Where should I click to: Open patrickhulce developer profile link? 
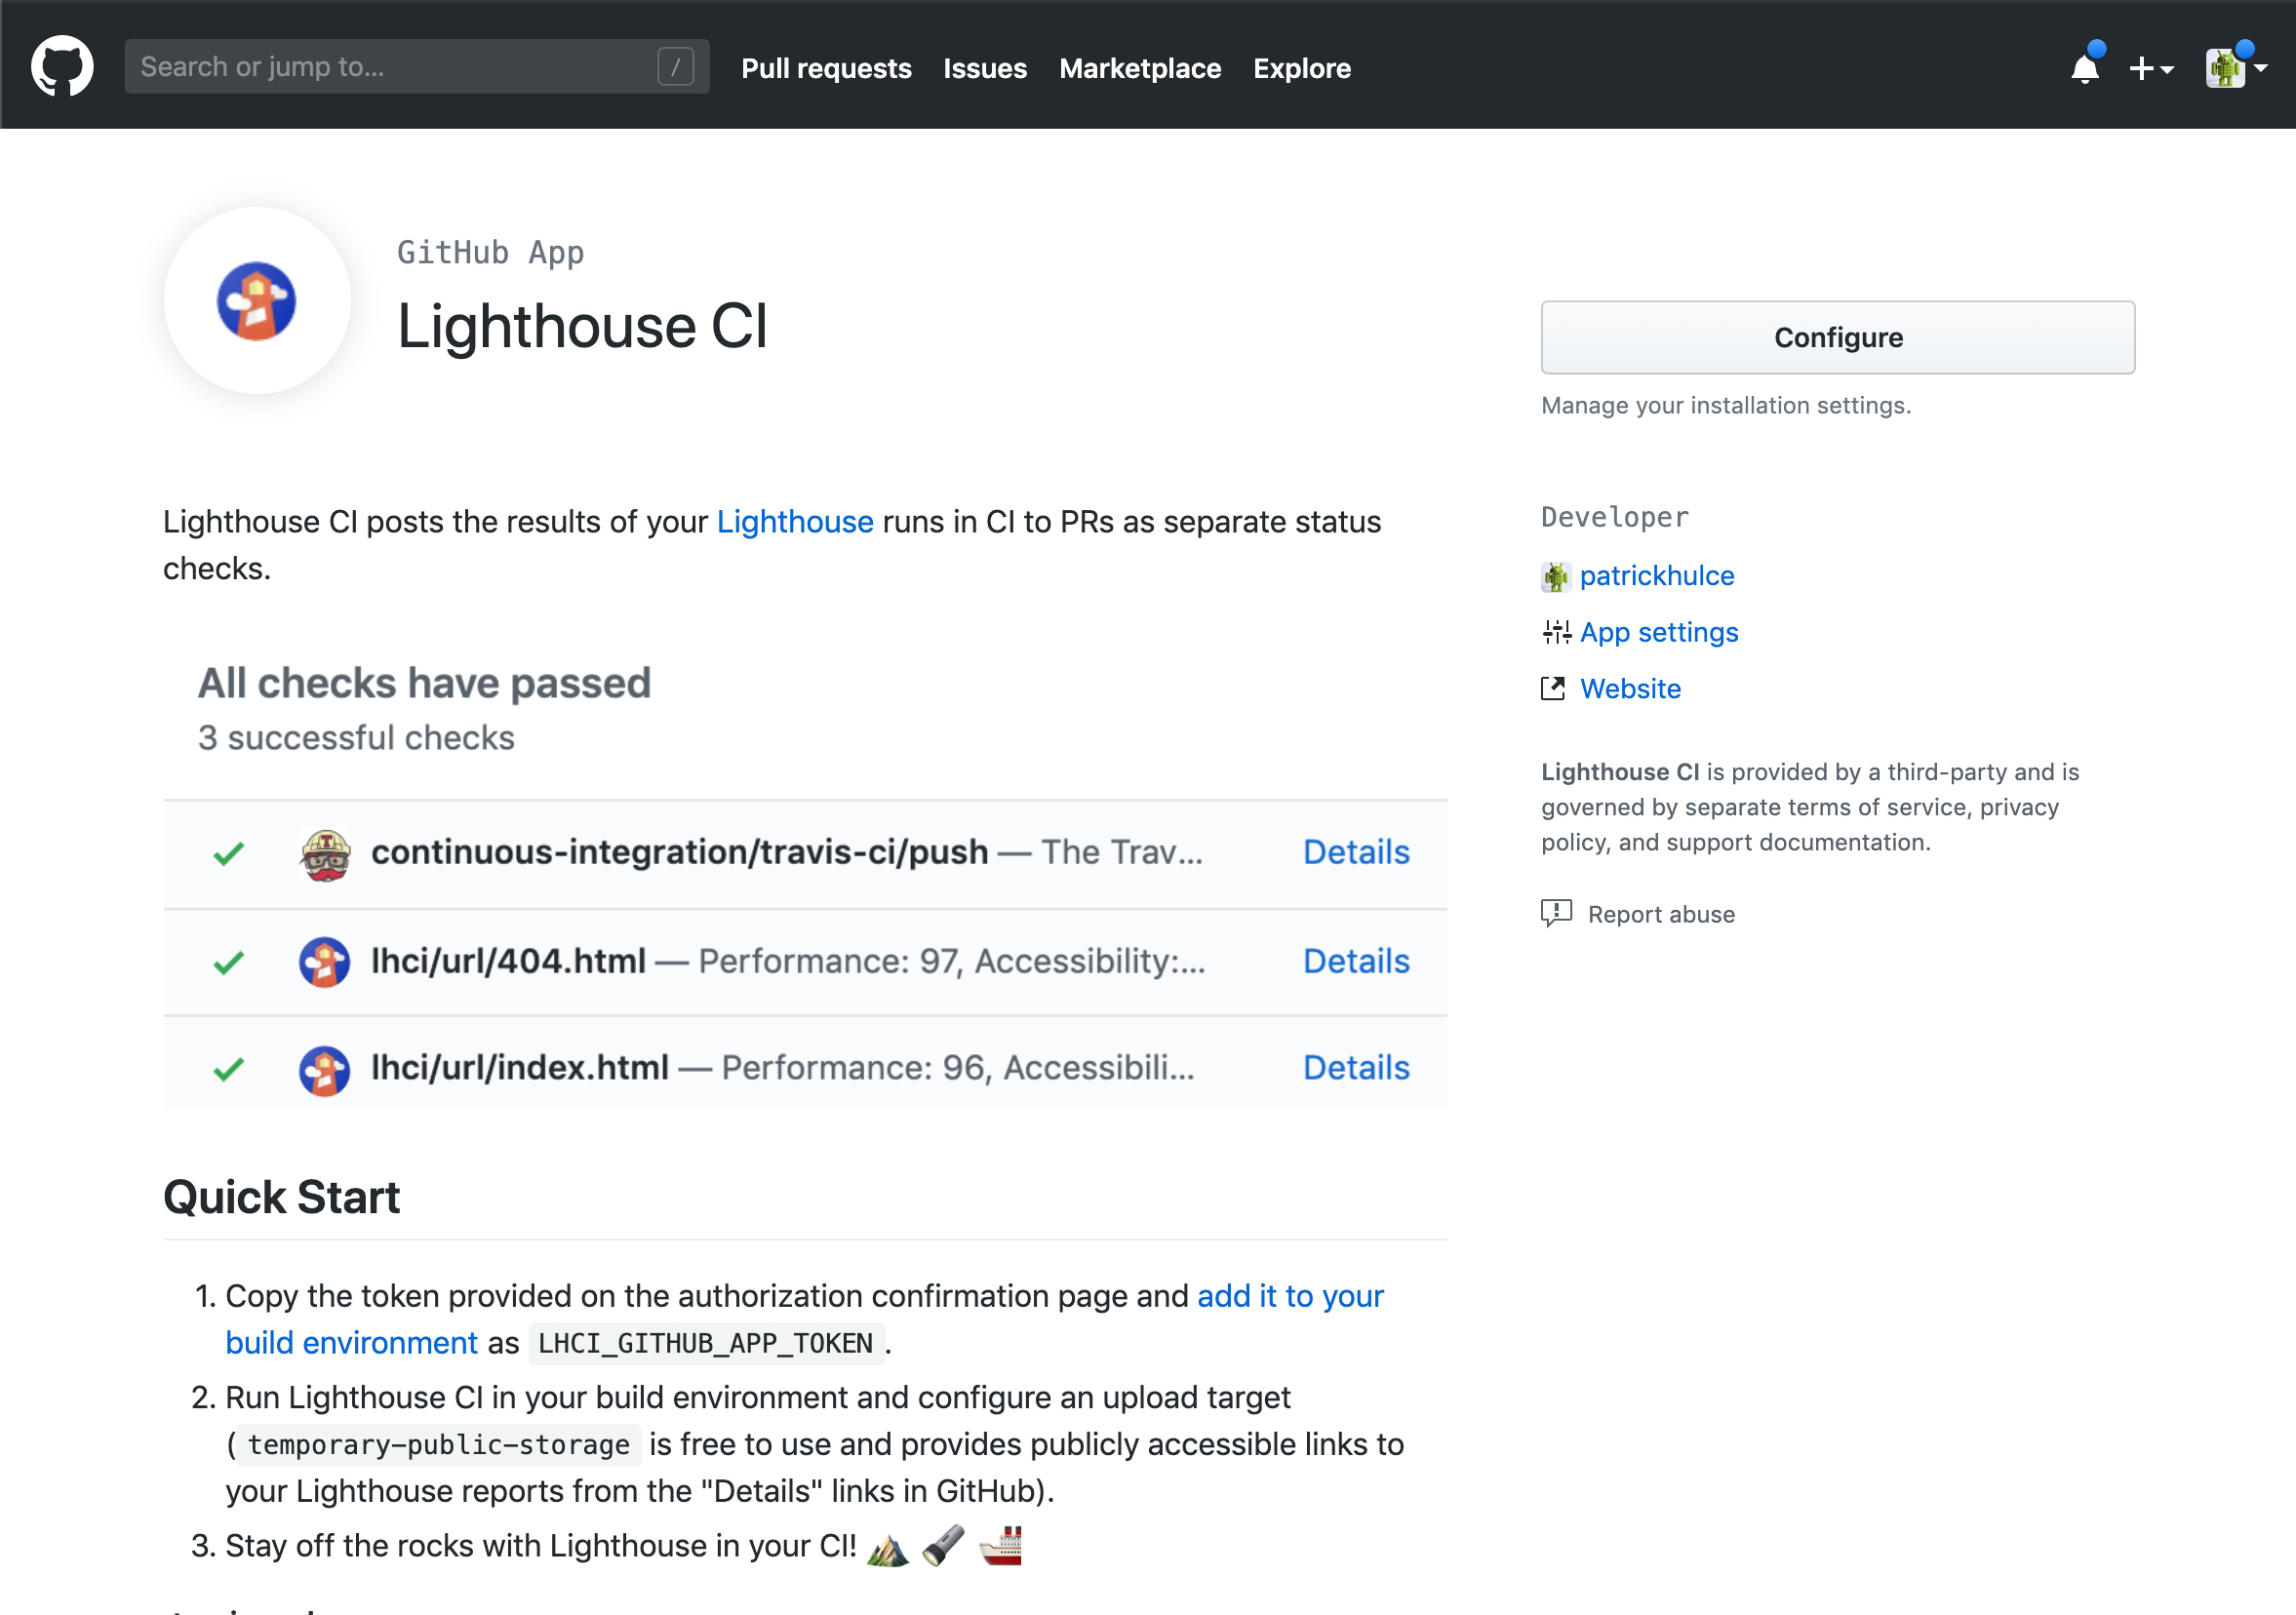coord(1657,576)
